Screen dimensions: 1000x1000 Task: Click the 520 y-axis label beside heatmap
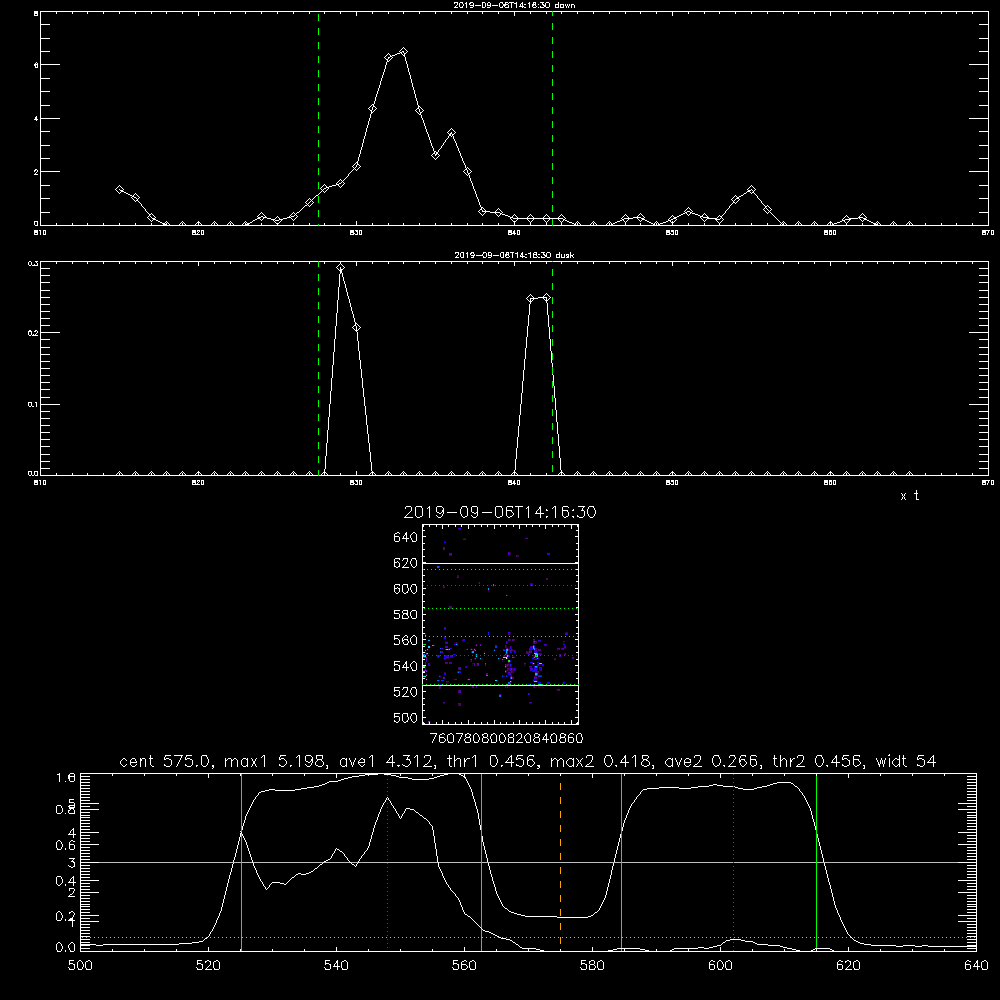(405, 692)
